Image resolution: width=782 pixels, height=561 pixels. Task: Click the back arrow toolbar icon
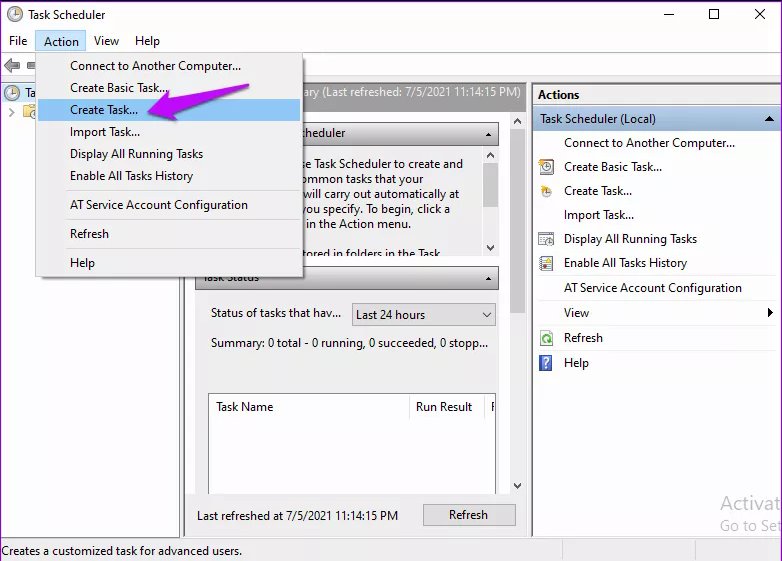pyautogui.click(x=12, y=65)
